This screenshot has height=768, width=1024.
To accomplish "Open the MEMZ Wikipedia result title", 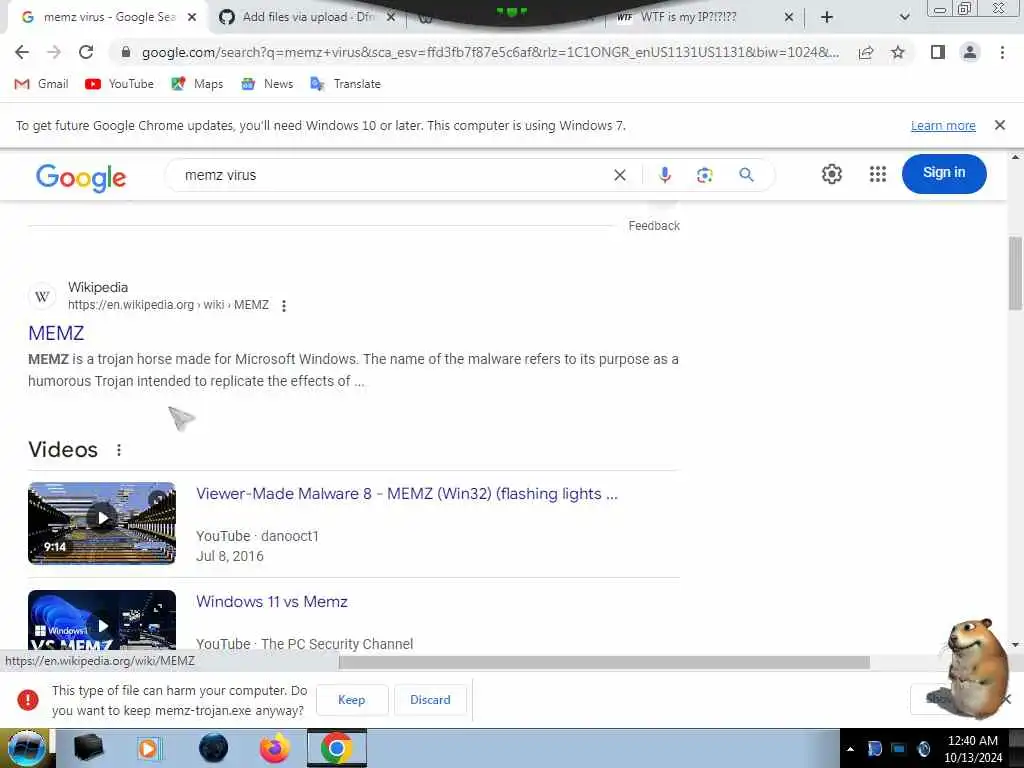I will point(56,333).
